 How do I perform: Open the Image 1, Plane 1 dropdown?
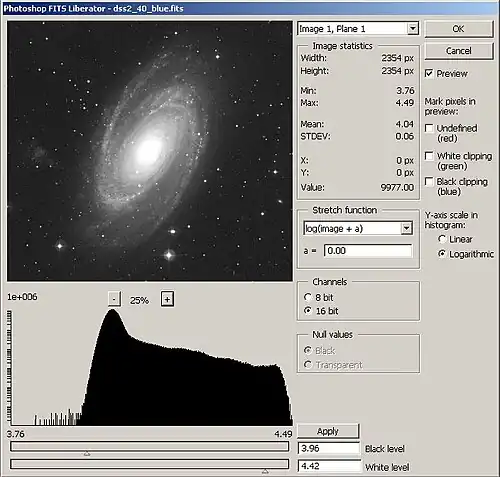413,29
